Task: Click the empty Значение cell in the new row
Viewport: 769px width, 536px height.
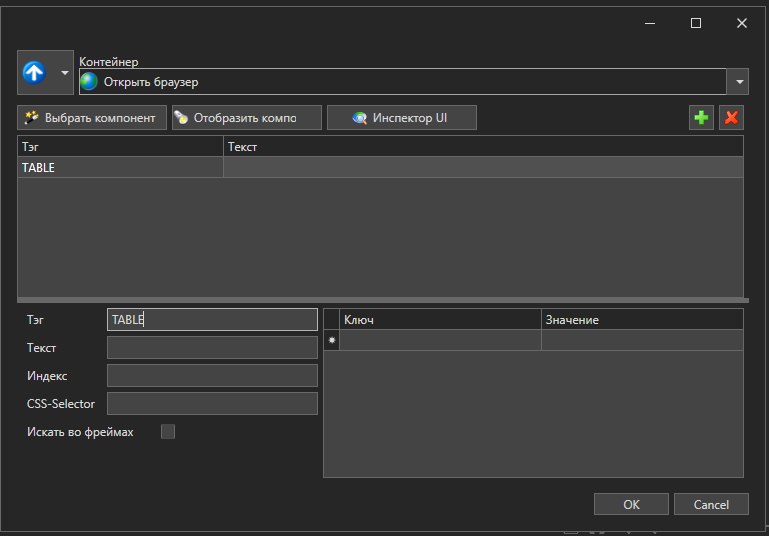Action: [x=642, y=340]
